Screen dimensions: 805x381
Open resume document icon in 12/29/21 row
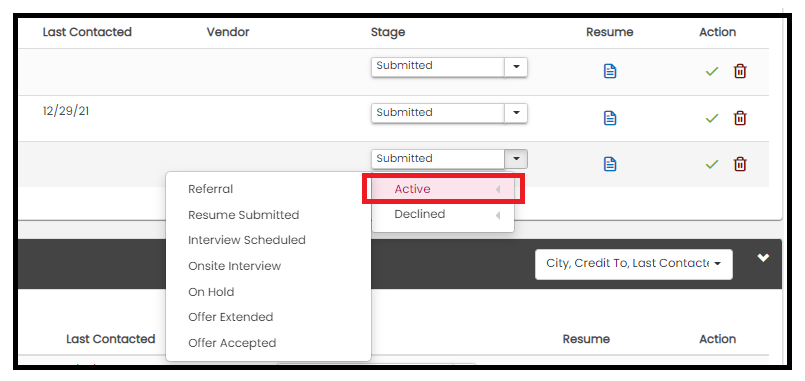609,118
